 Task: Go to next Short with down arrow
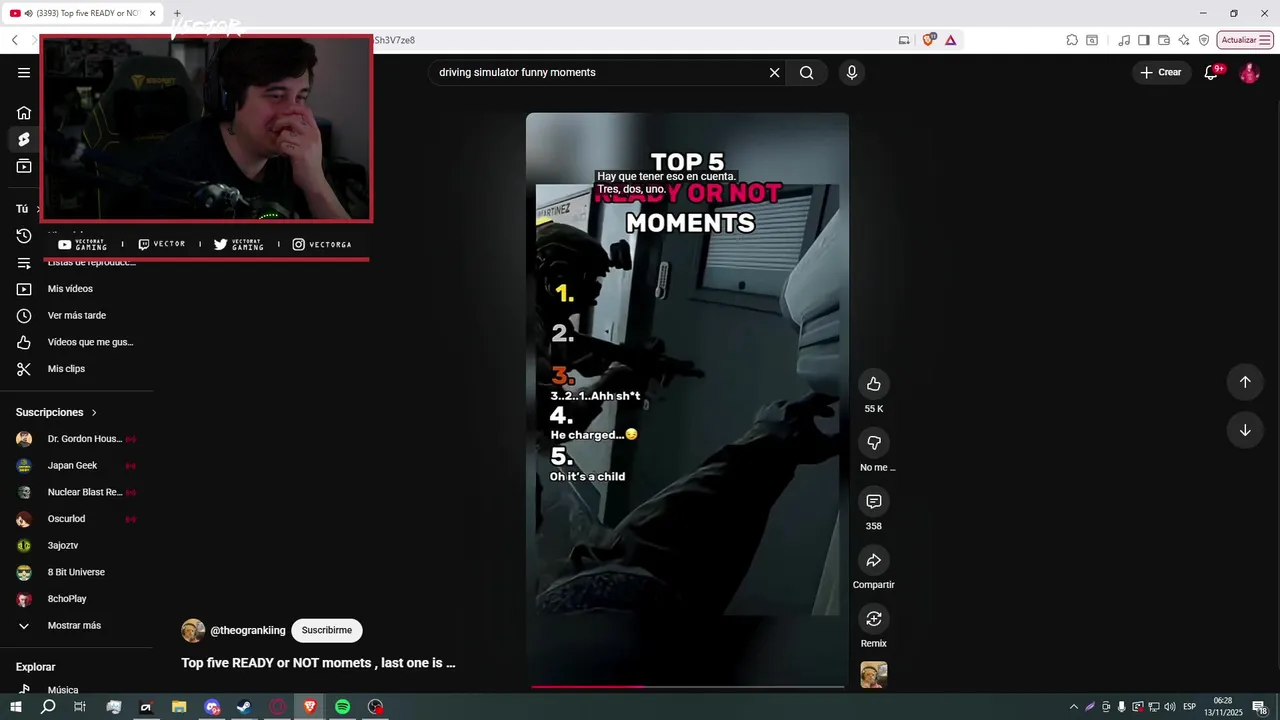click(1245, 430)
